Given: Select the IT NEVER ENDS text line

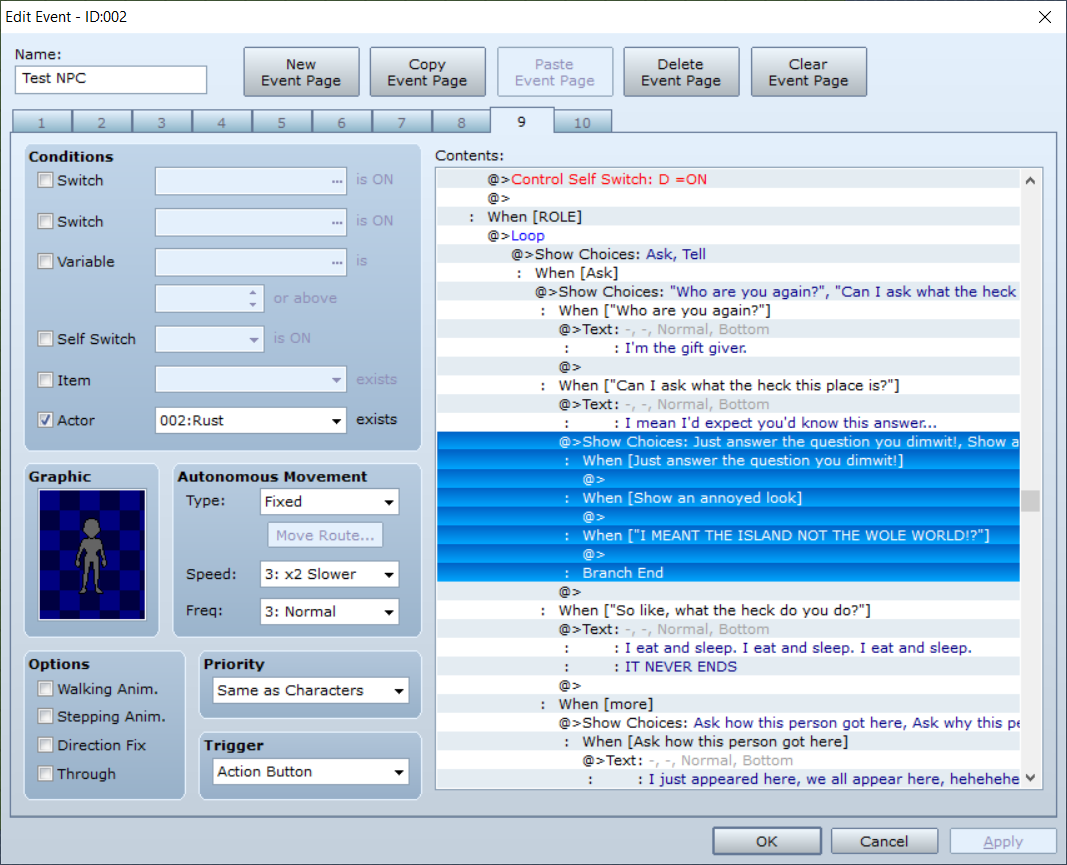Looking at the screenshot, I should (728, 666).
